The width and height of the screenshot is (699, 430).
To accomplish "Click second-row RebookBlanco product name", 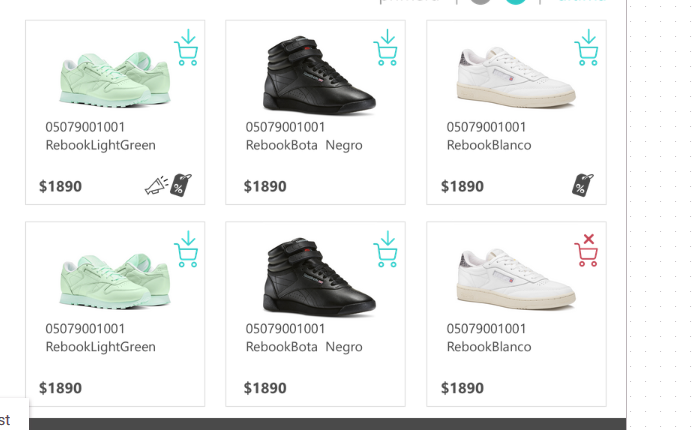I will 489,347.
